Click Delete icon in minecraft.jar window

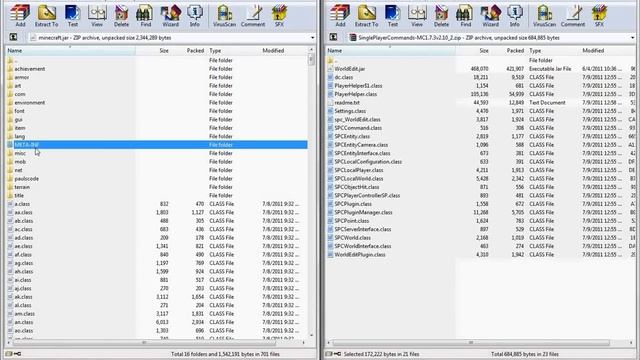pyautogui.click(x=121, y=16)
